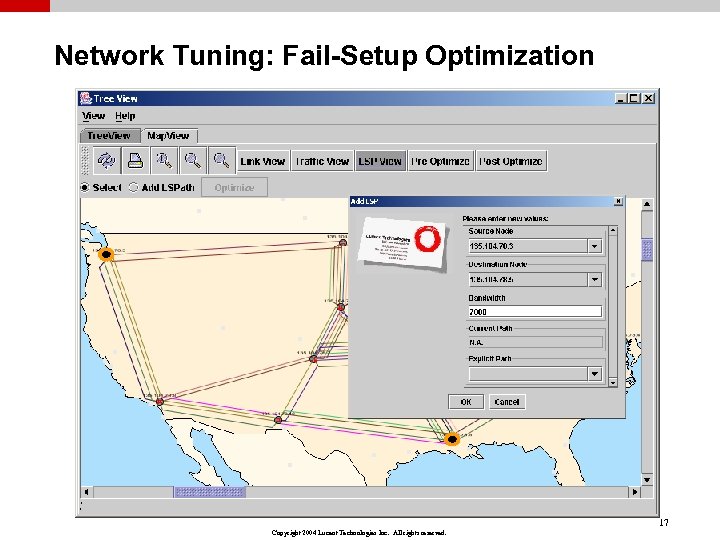Click the LSP View button
Viewport: 720px width, 540px height.
click(x=380, y=161)
